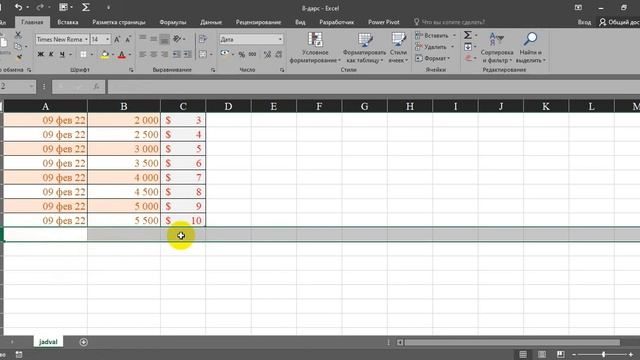
Task: Open Найти и выделить menu
Action: tap(530, 48)
